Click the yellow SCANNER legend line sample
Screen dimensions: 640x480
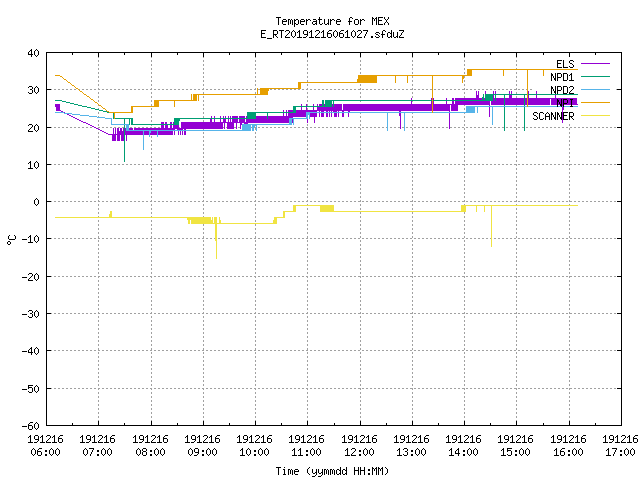595,116
